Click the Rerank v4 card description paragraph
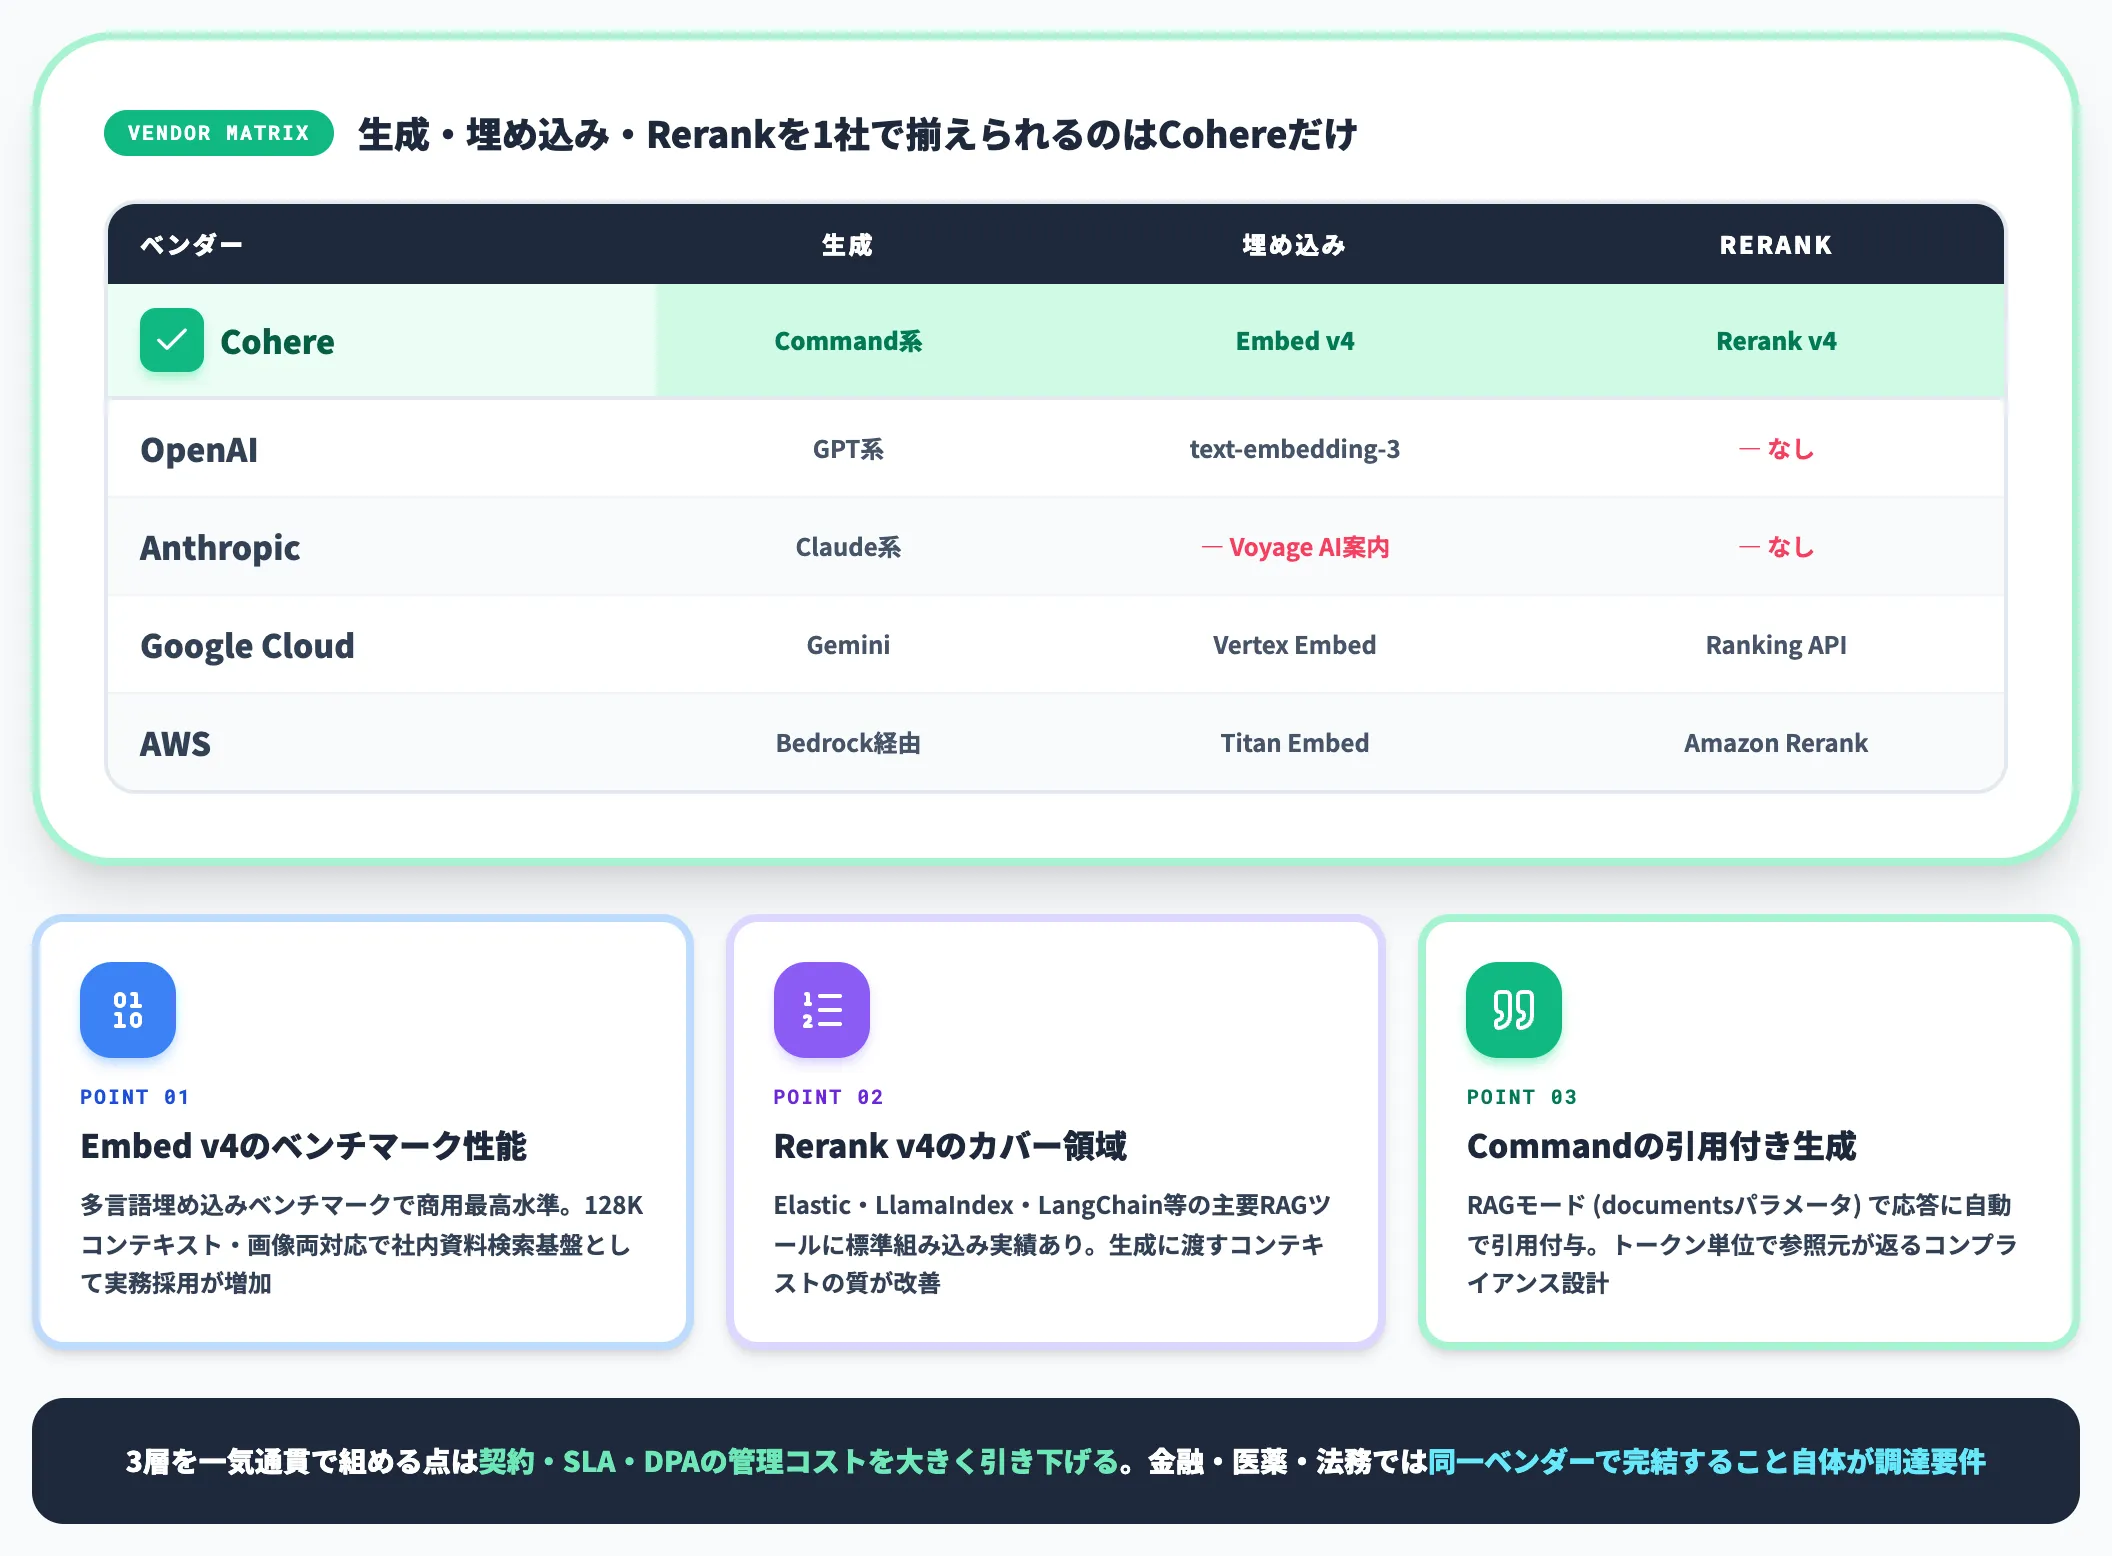2112x1556 pixels. pyautogui.click(x=1052, y=1244)
